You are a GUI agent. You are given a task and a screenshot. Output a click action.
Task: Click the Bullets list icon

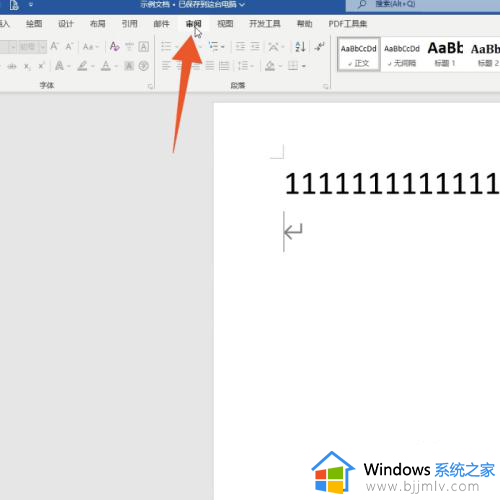pos(166,47)
